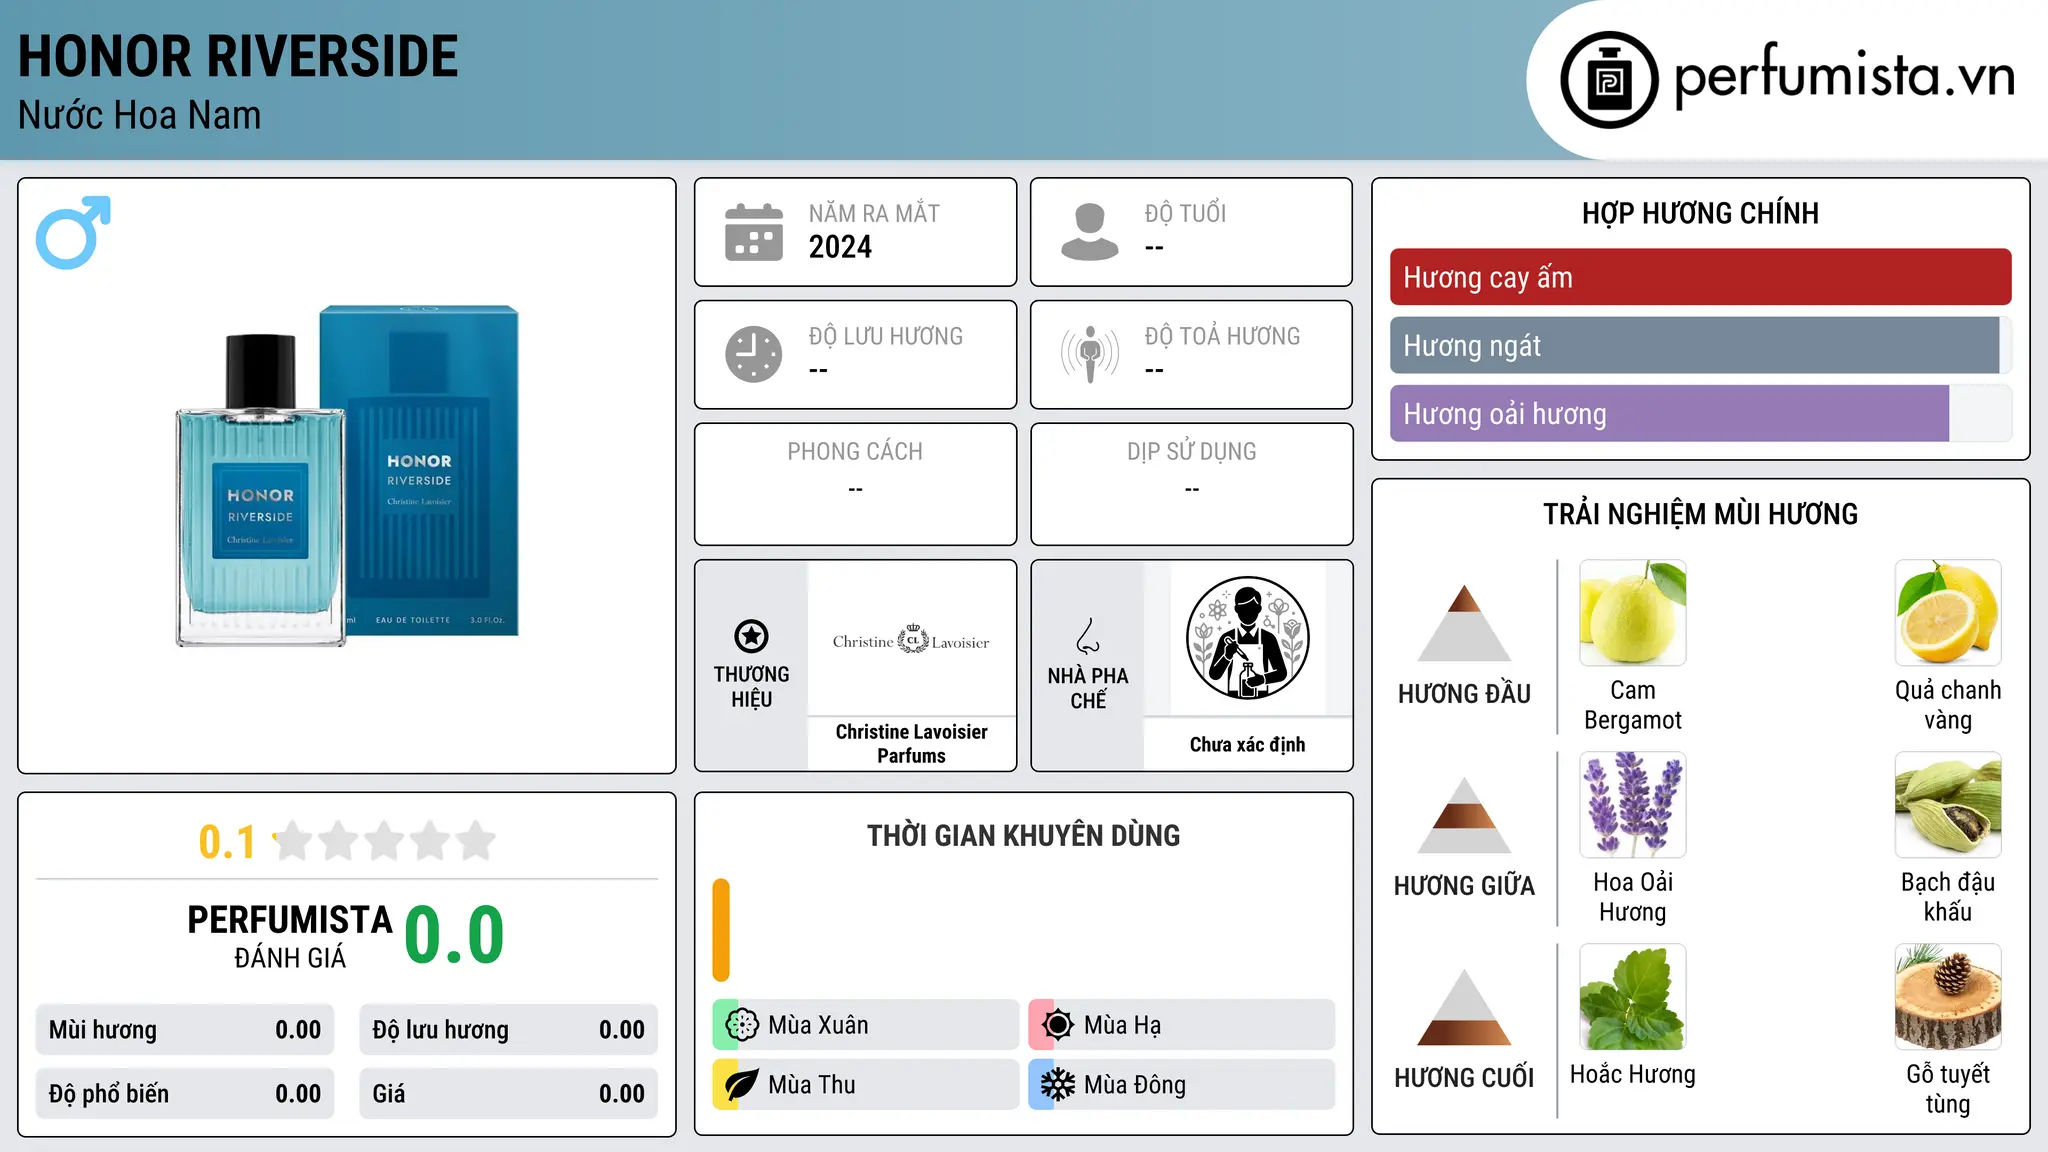Viewport: 2048px width, 1152px height.
Task: Click the star badge icon above Thương Hiệu
Action: coord(751,636)
